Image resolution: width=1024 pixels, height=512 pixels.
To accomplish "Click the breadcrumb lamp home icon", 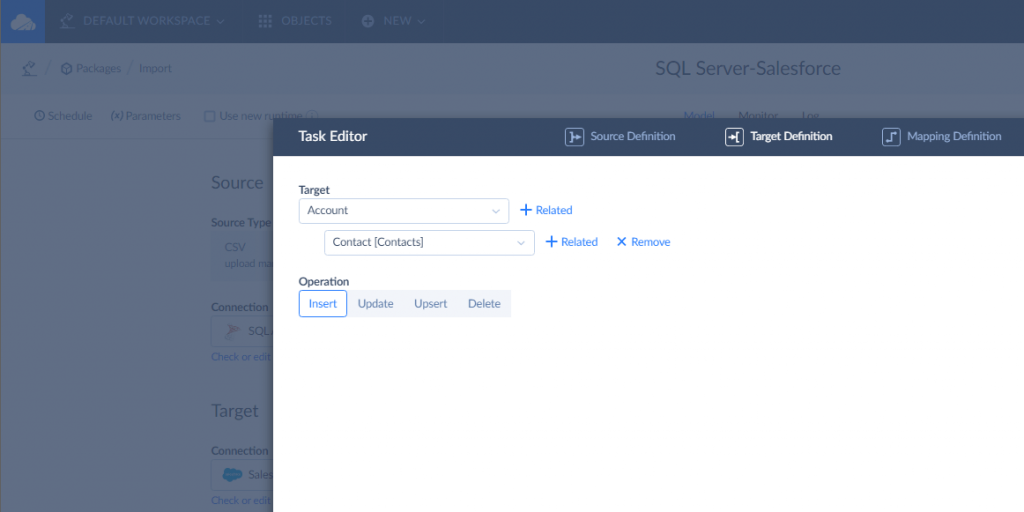I will click(x=29, y=68).
